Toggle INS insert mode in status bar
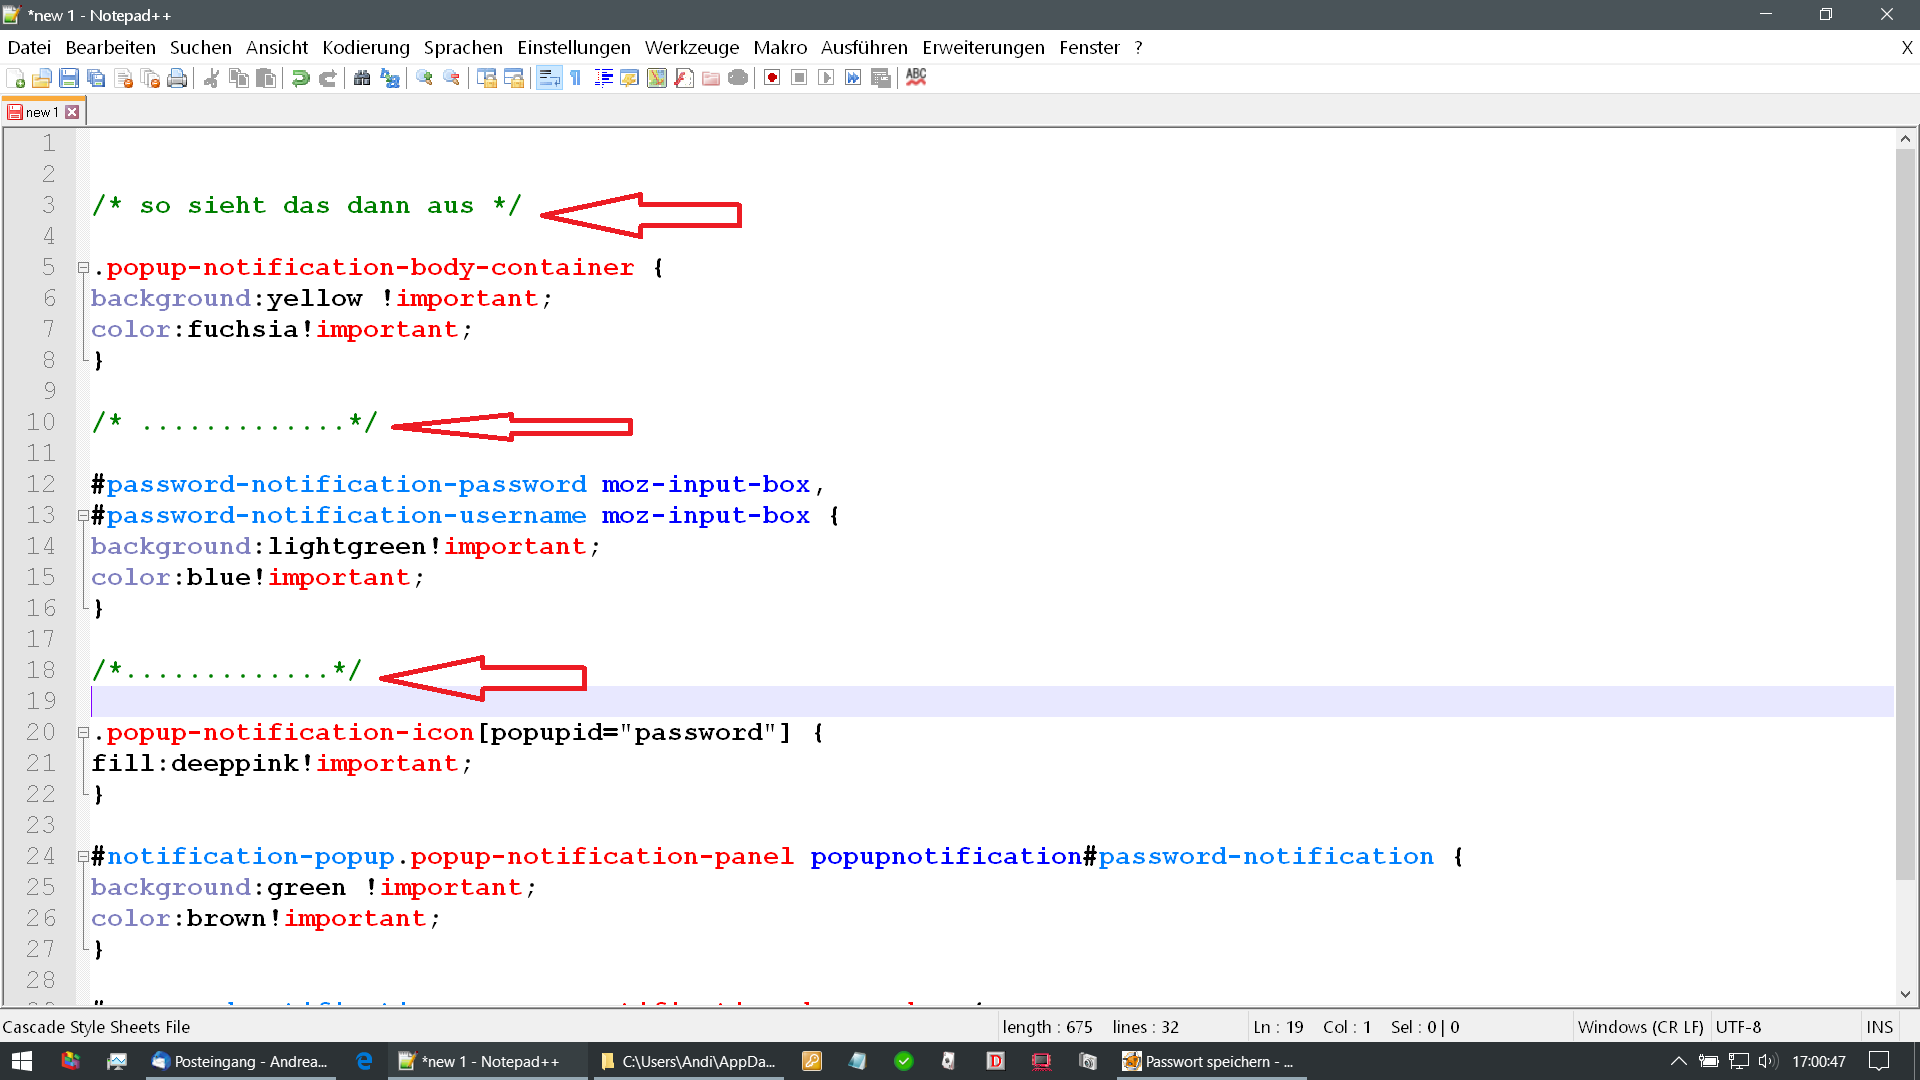 coord(1879,1027)
